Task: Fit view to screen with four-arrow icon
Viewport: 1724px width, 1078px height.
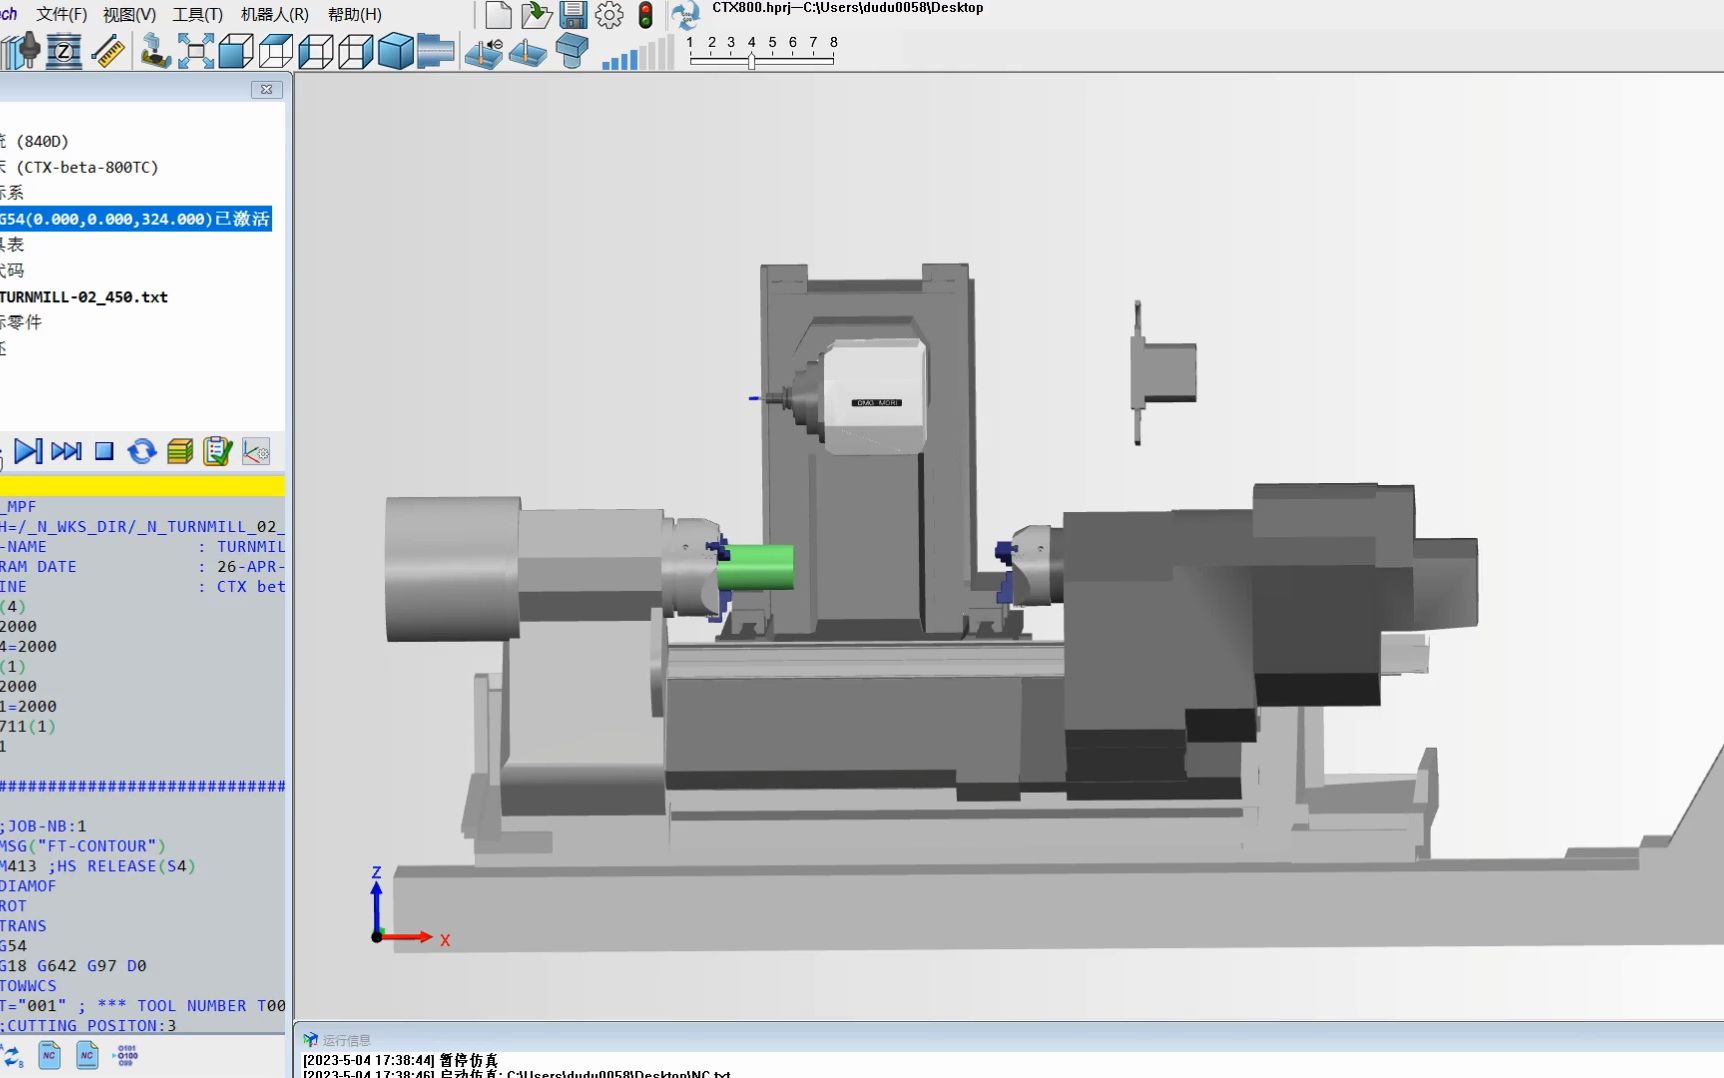Action: coord(195,51)
